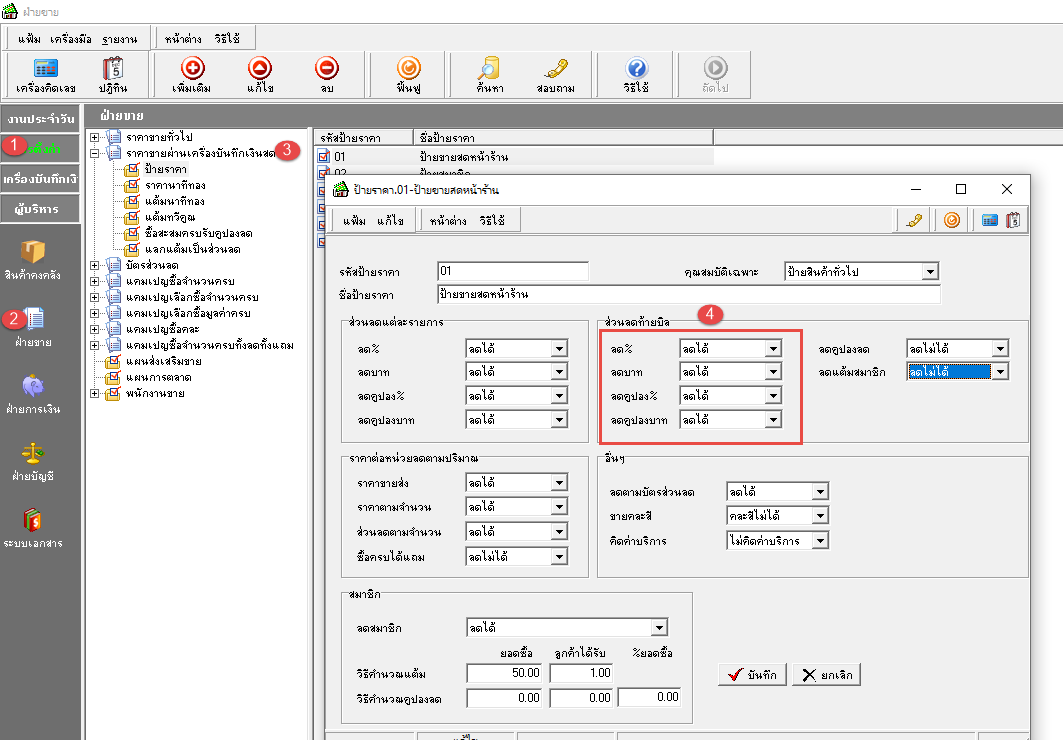The width and height of the screenshot is (1063, 740).
Task: Click the ยกเลิก cancel button
Action: (826, 675)
